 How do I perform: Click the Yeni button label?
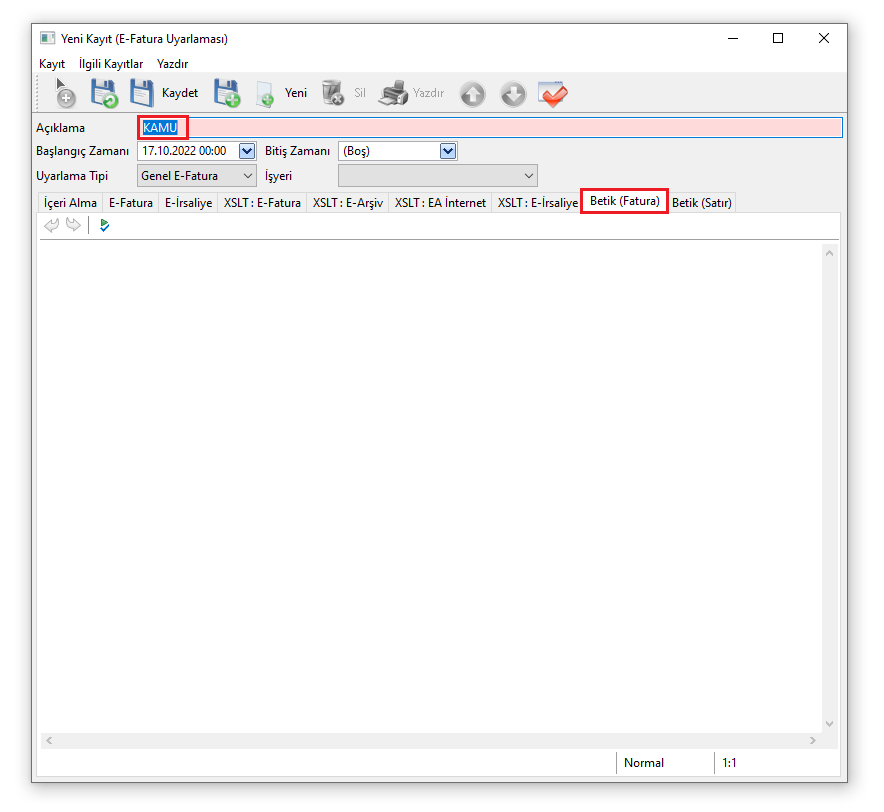[x=296, y=93]
